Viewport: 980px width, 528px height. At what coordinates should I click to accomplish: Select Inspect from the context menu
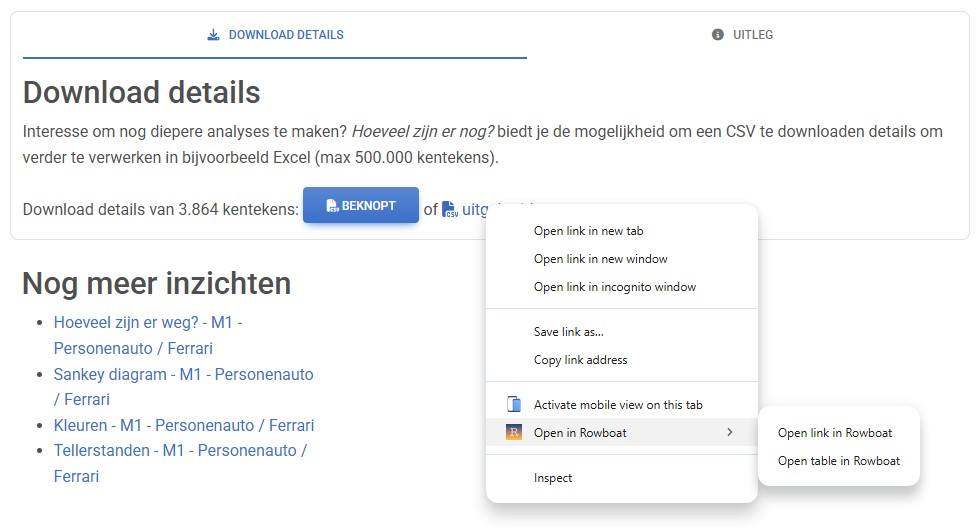pos(553,478)
